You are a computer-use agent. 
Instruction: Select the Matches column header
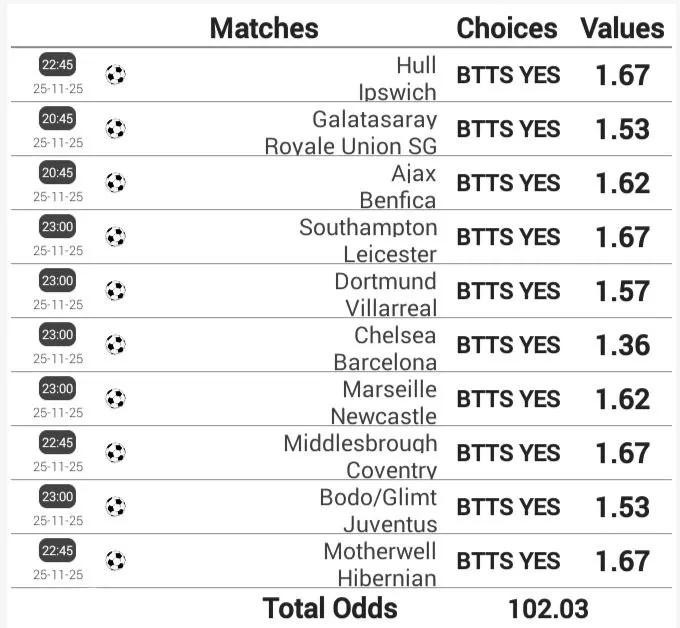tap(264, 28)
